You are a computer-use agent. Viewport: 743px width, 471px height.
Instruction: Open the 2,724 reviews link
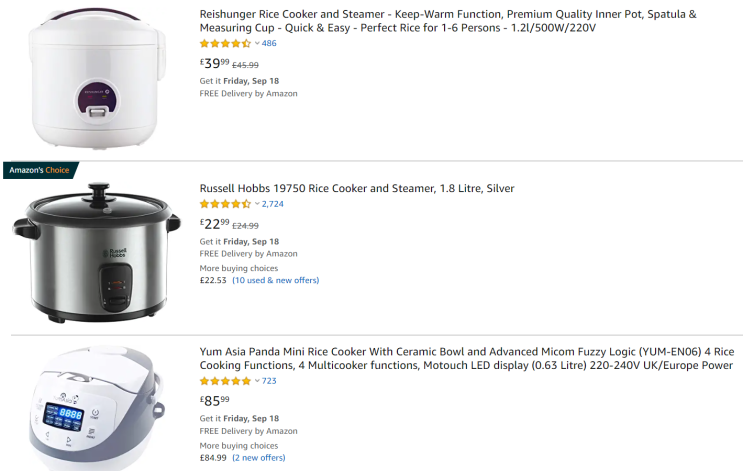tap(273, 204)
